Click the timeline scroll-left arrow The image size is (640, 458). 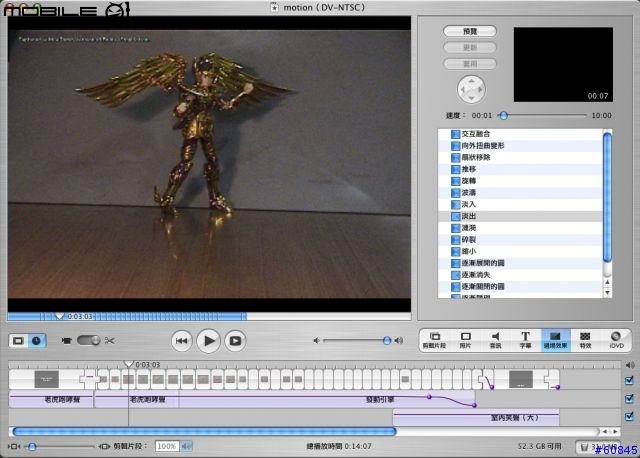click(x=604, y=431)
